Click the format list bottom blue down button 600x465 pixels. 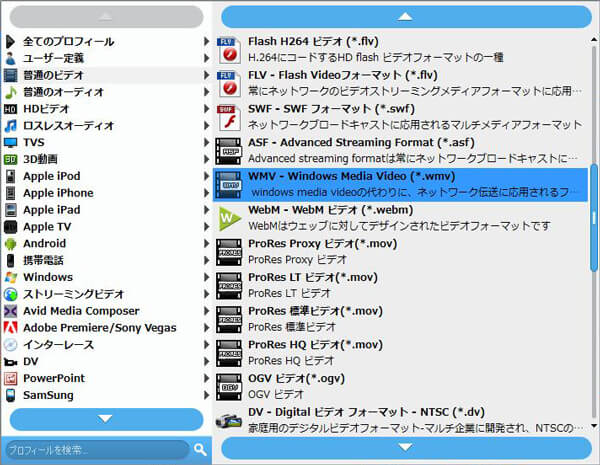406,447
